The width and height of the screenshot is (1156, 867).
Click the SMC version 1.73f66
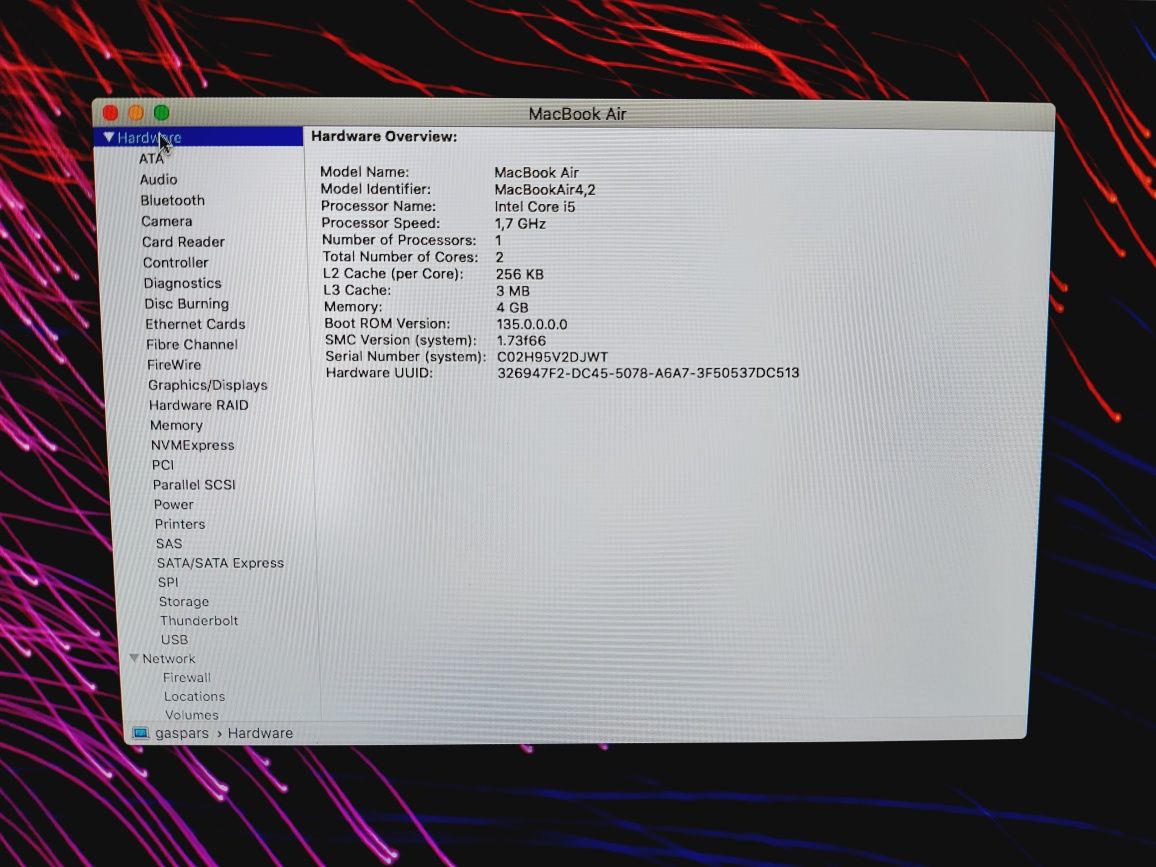[x=521, y=340]
